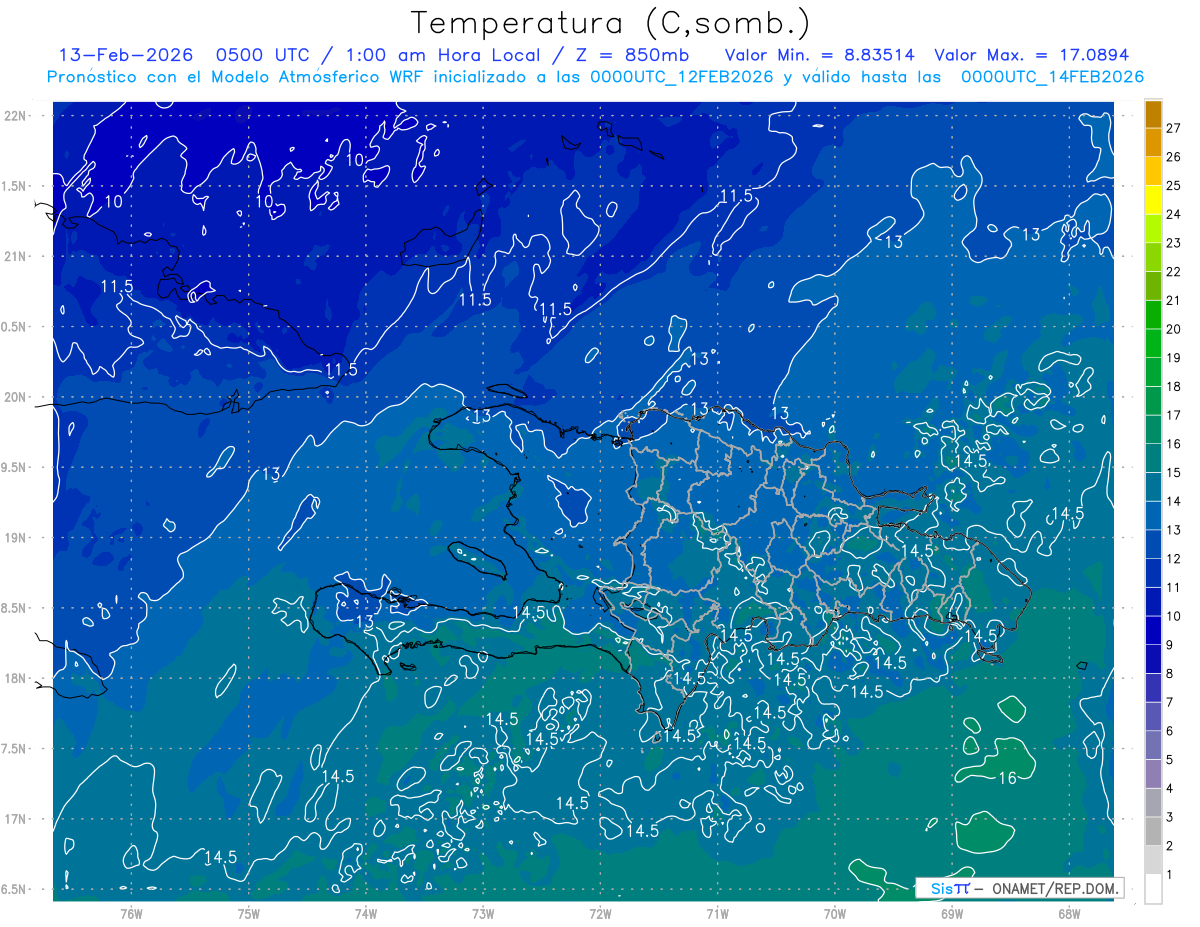
Task: Click the '1' color scale label
Action: [x=1170, y=875]
